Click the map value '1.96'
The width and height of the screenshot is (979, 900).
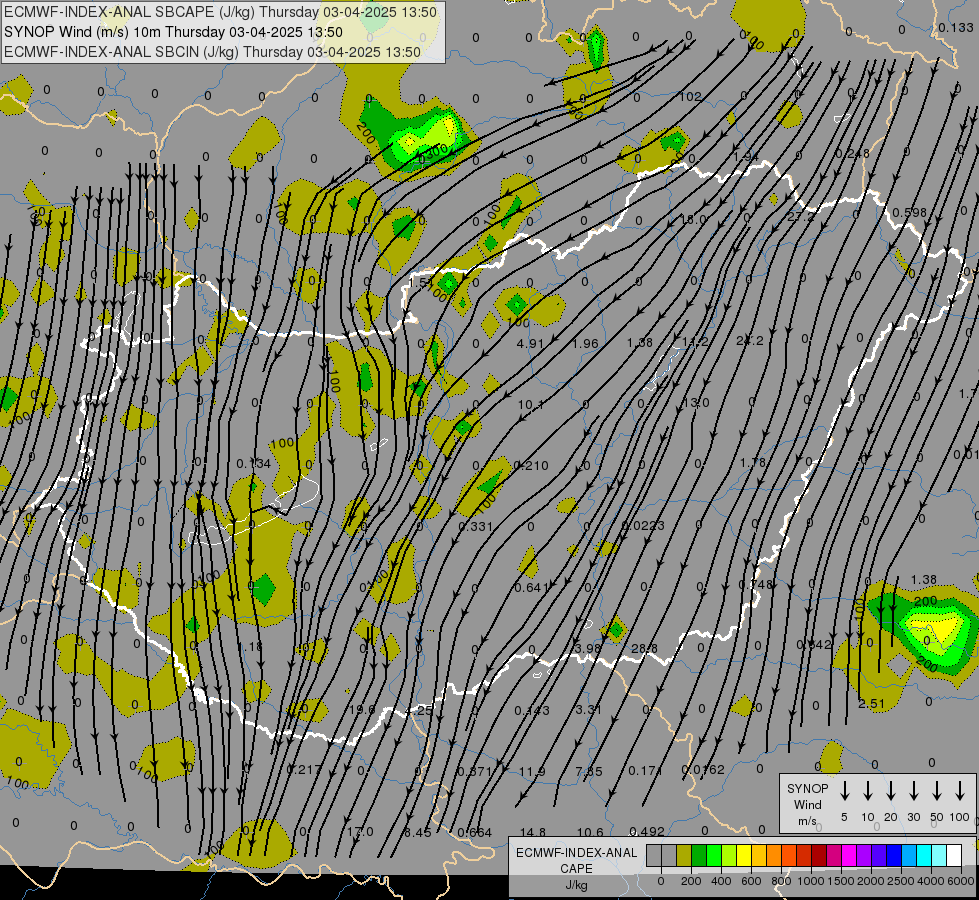585,344
